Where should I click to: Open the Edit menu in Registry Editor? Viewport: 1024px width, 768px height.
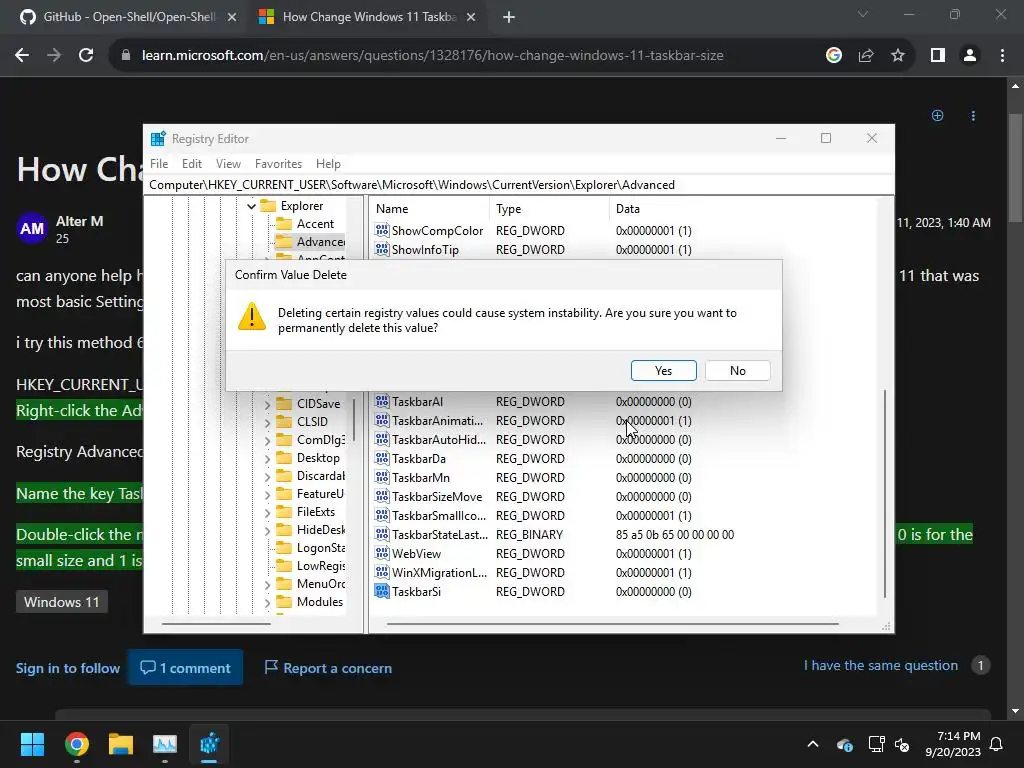pos(191,164)
